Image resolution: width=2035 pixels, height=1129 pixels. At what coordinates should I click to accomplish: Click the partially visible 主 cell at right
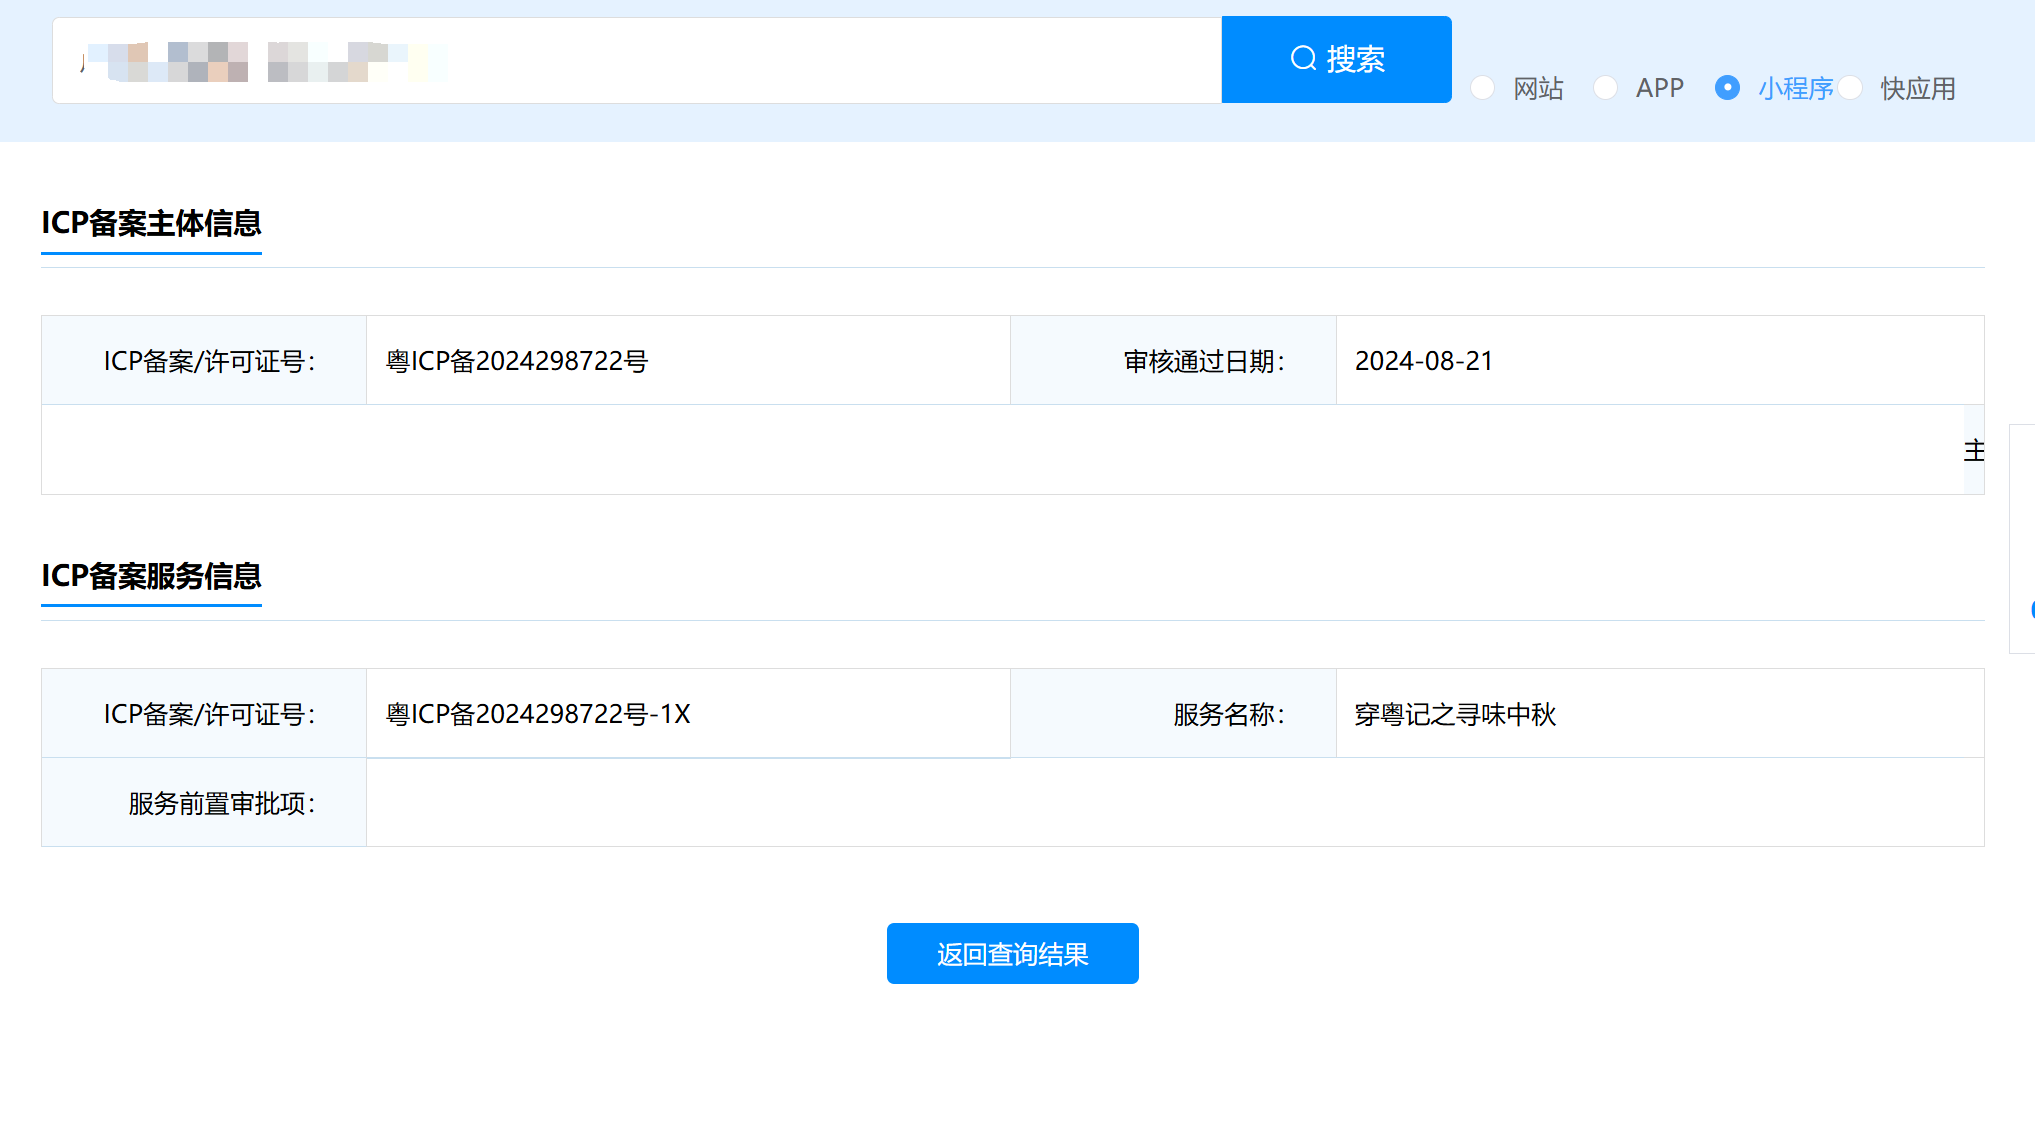(1973, 451)
